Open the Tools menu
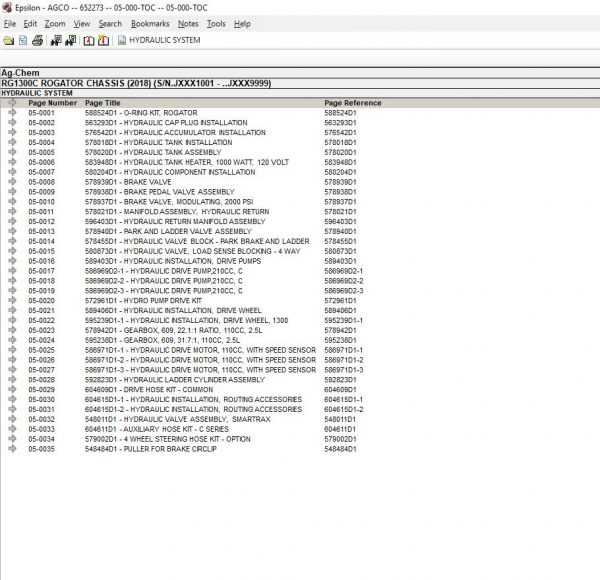Image resolution: width=600 pixels, height=580 pixels. pos(216,24)
